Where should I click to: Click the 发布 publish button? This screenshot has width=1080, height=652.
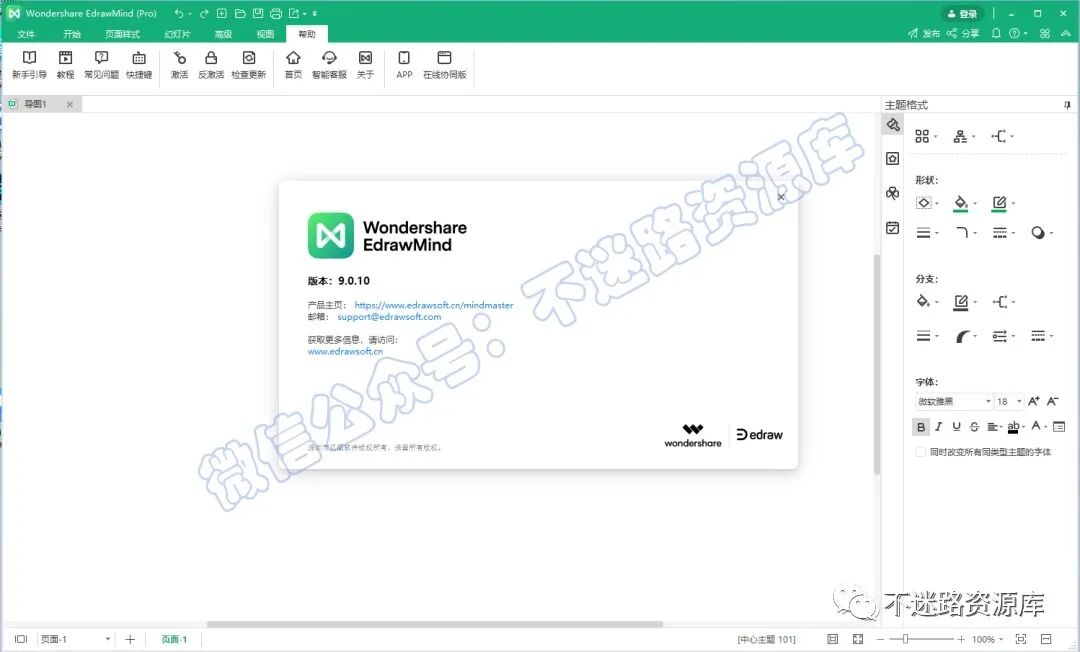[924, 33]
